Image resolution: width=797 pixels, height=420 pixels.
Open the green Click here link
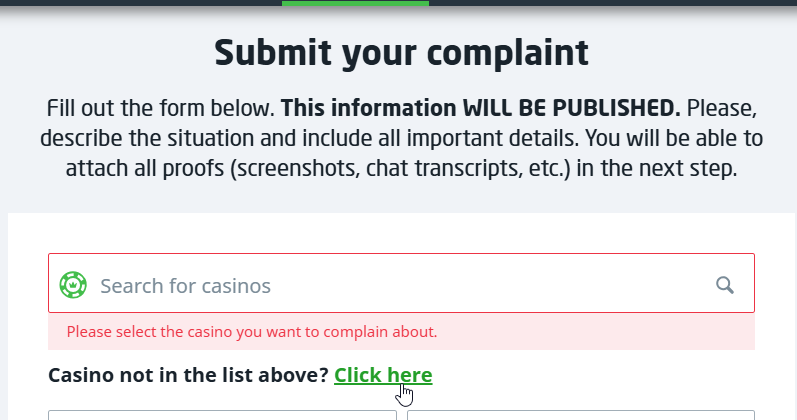point(383,376)
